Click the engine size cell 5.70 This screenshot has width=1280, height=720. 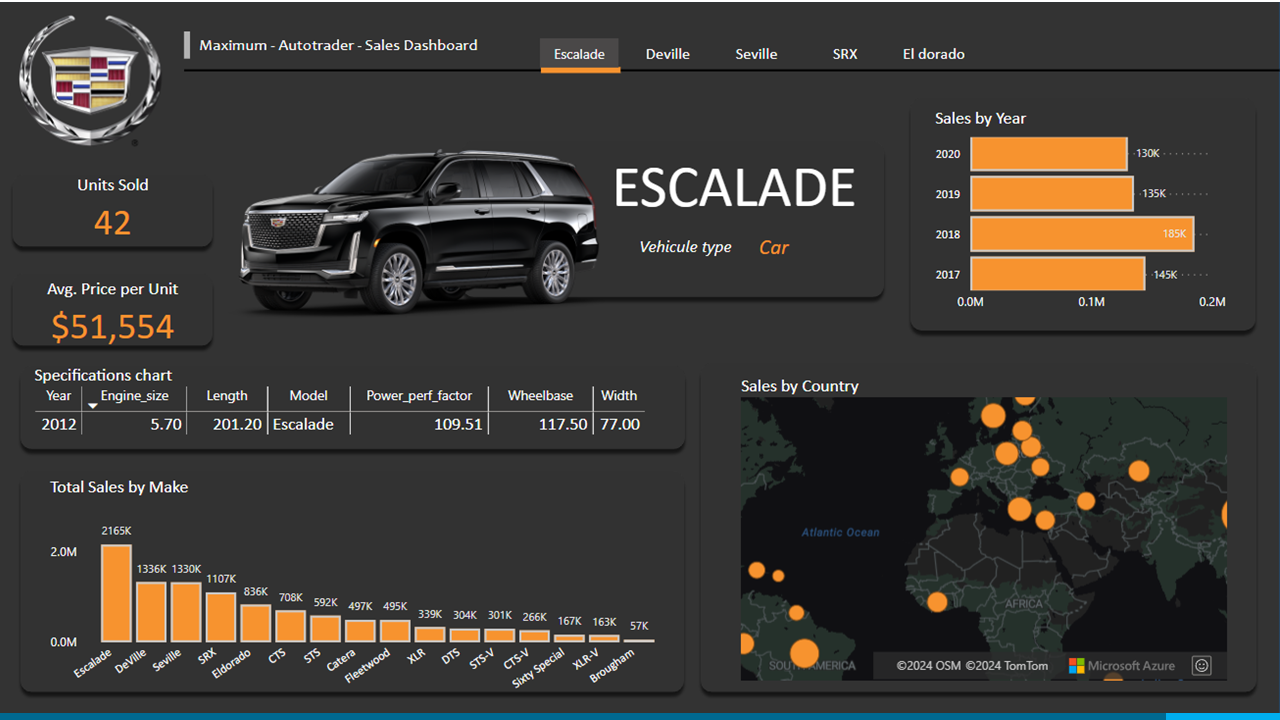[166, 424]
